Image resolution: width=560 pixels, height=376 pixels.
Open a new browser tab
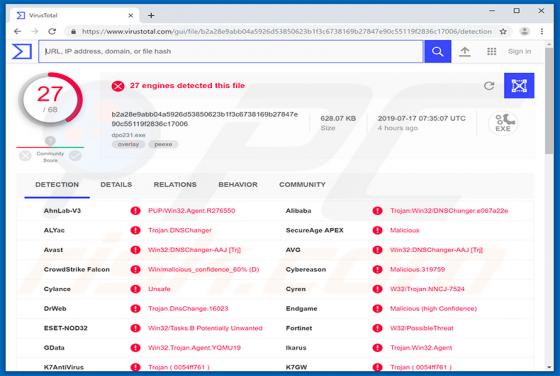pyautogui.click(x=151, y=15)
